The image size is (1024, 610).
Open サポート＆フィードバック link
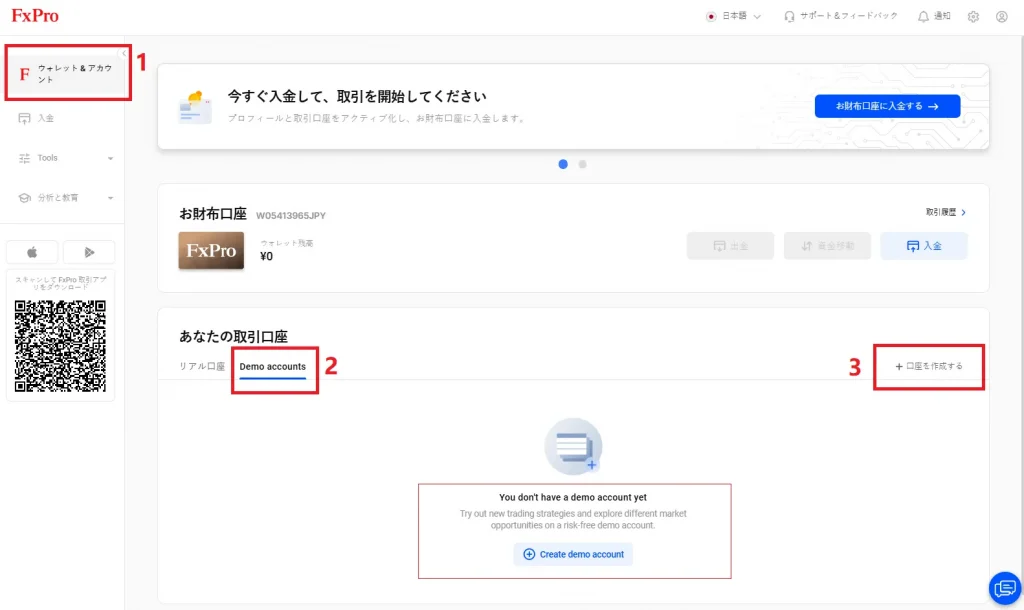tap(841, 16)
